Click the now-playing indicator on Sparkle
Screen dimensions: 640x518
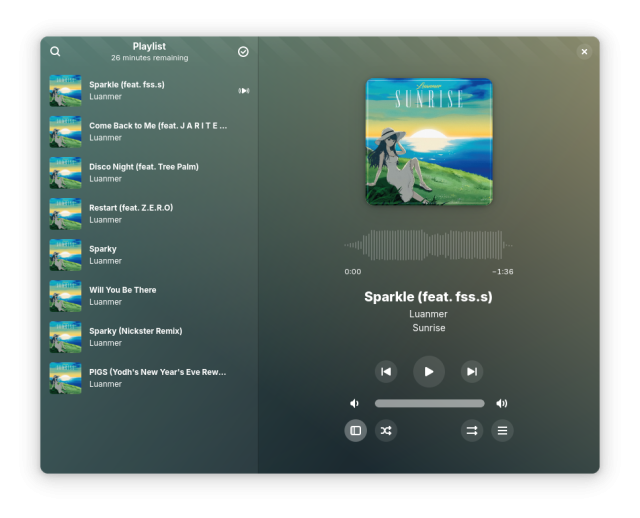click(x=243, y=91)
